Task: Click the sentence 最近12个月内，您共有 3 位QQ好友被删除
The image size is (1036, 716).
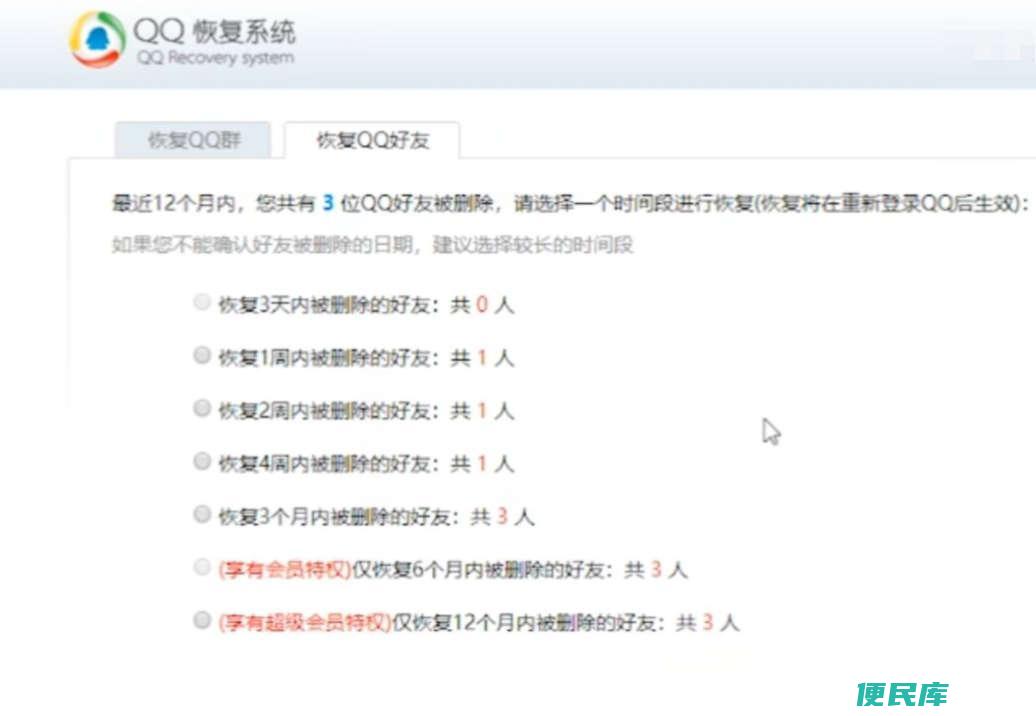Action: coord(303,203)
